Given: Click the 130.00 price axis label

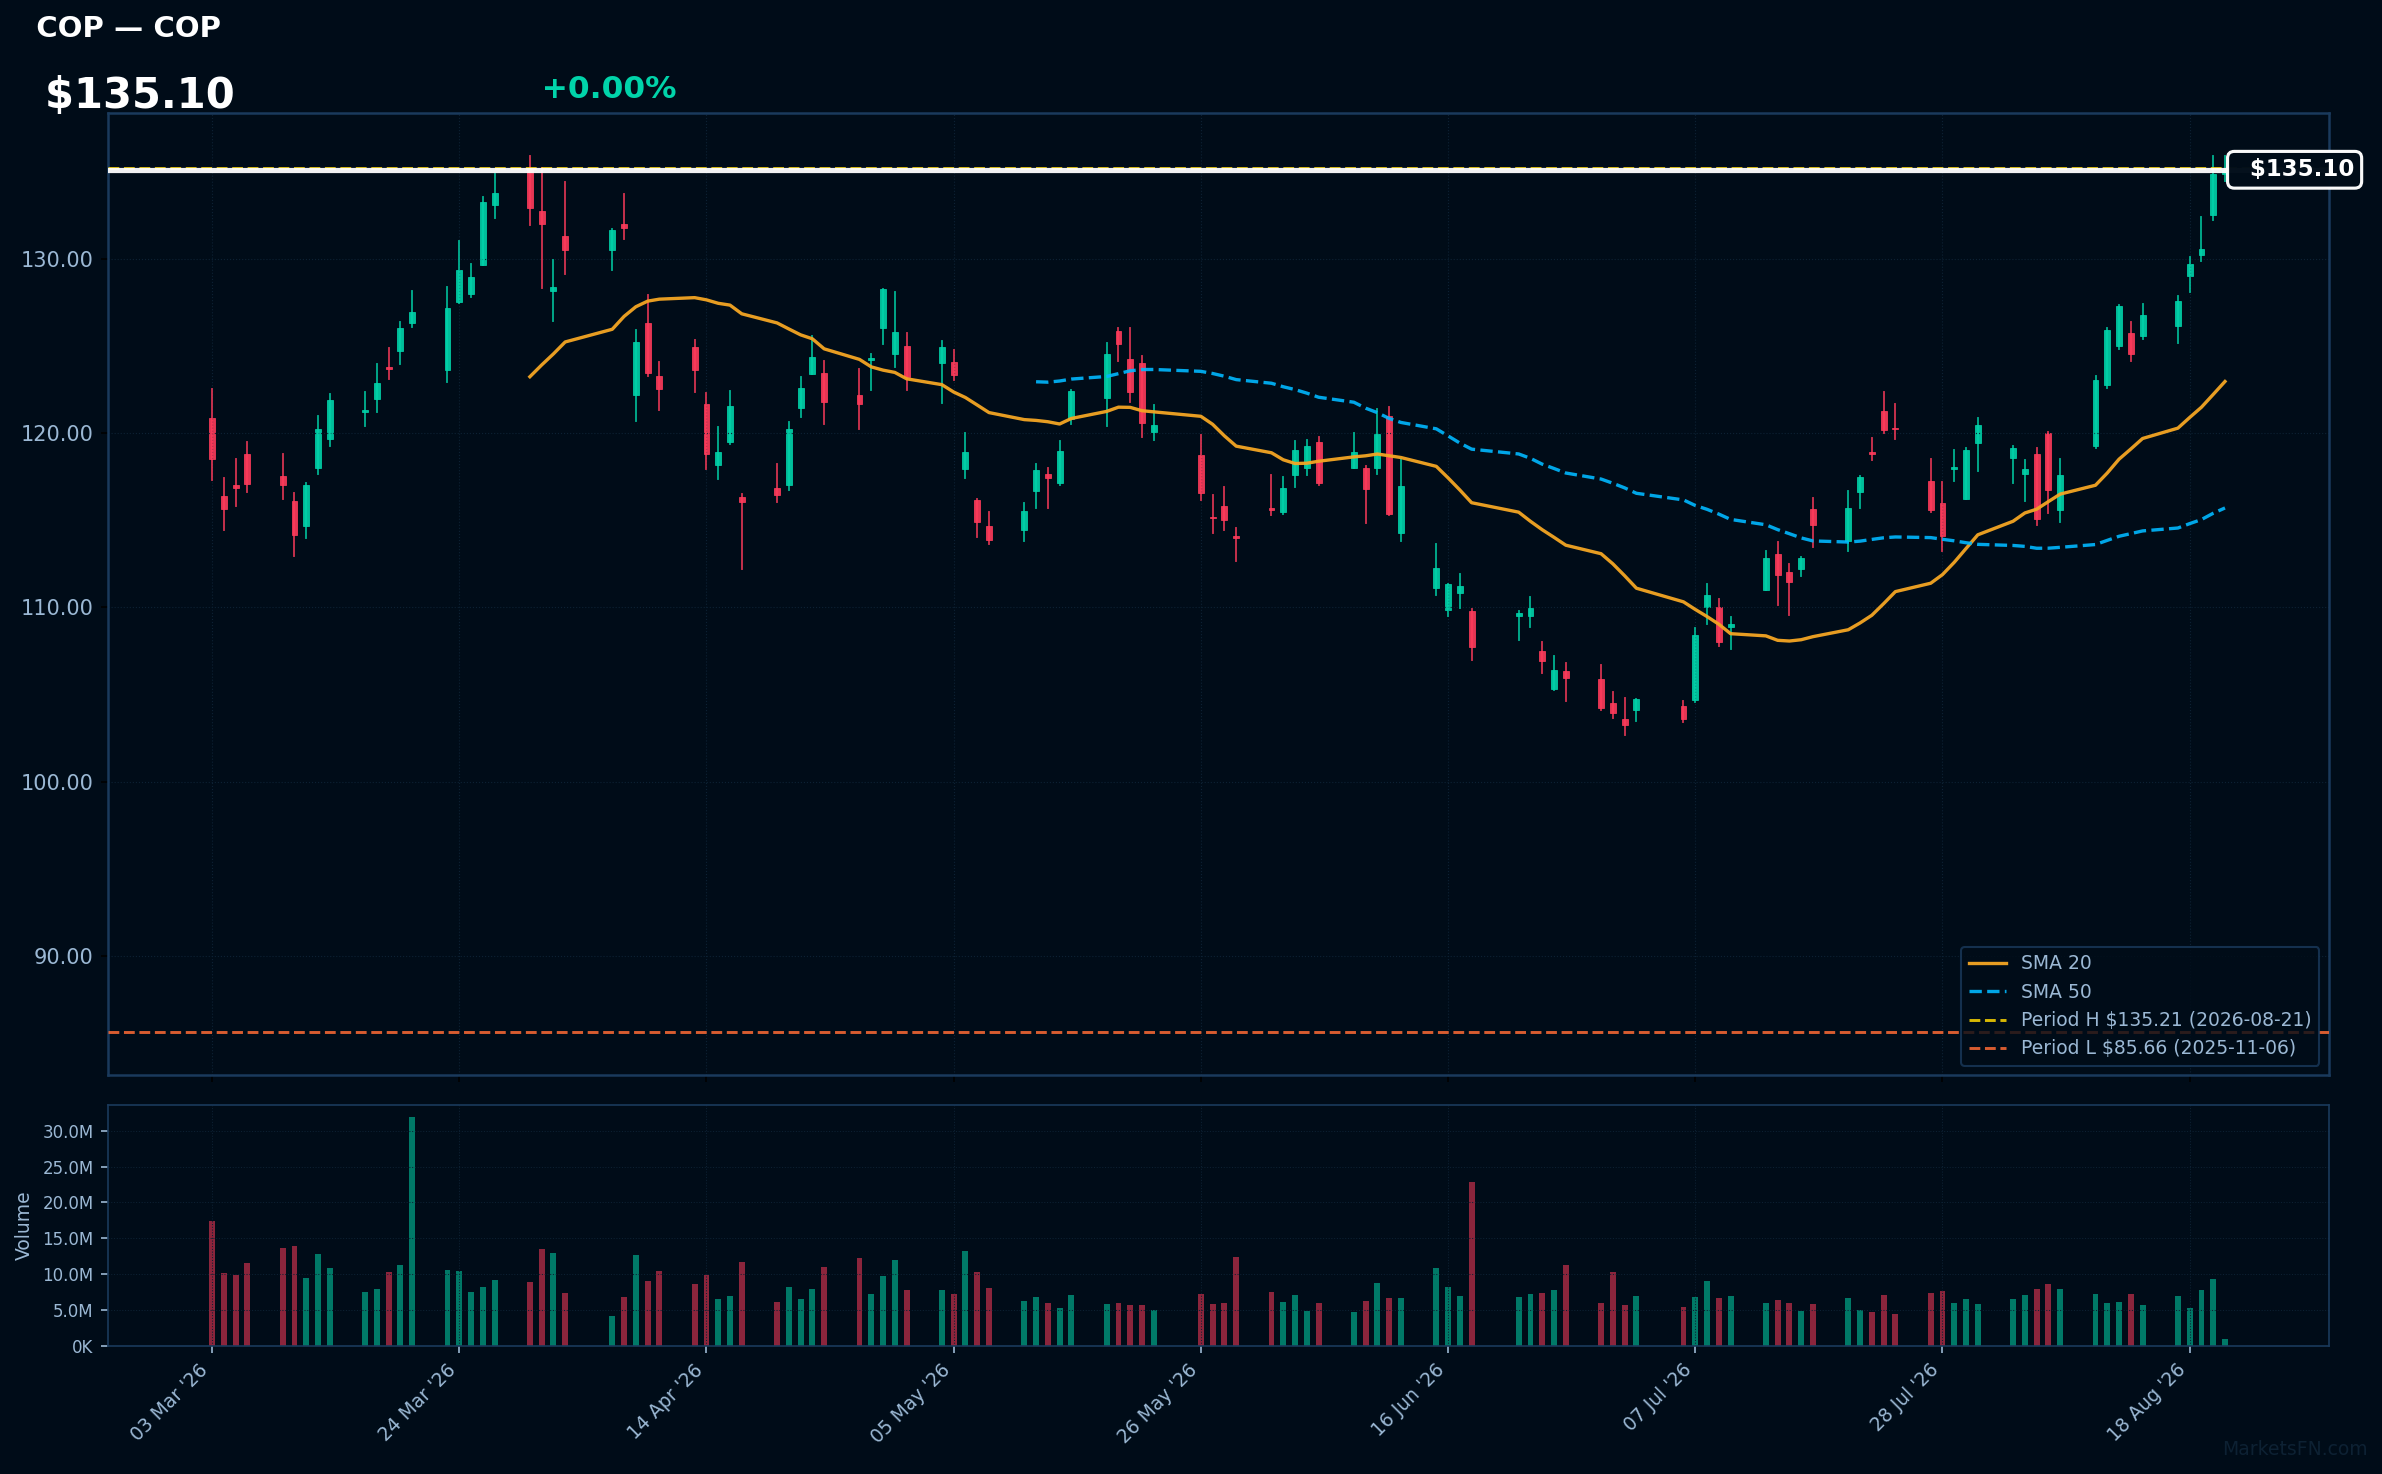Looking at the screenshot, I should pyautogui.click(x=57, y=260).
